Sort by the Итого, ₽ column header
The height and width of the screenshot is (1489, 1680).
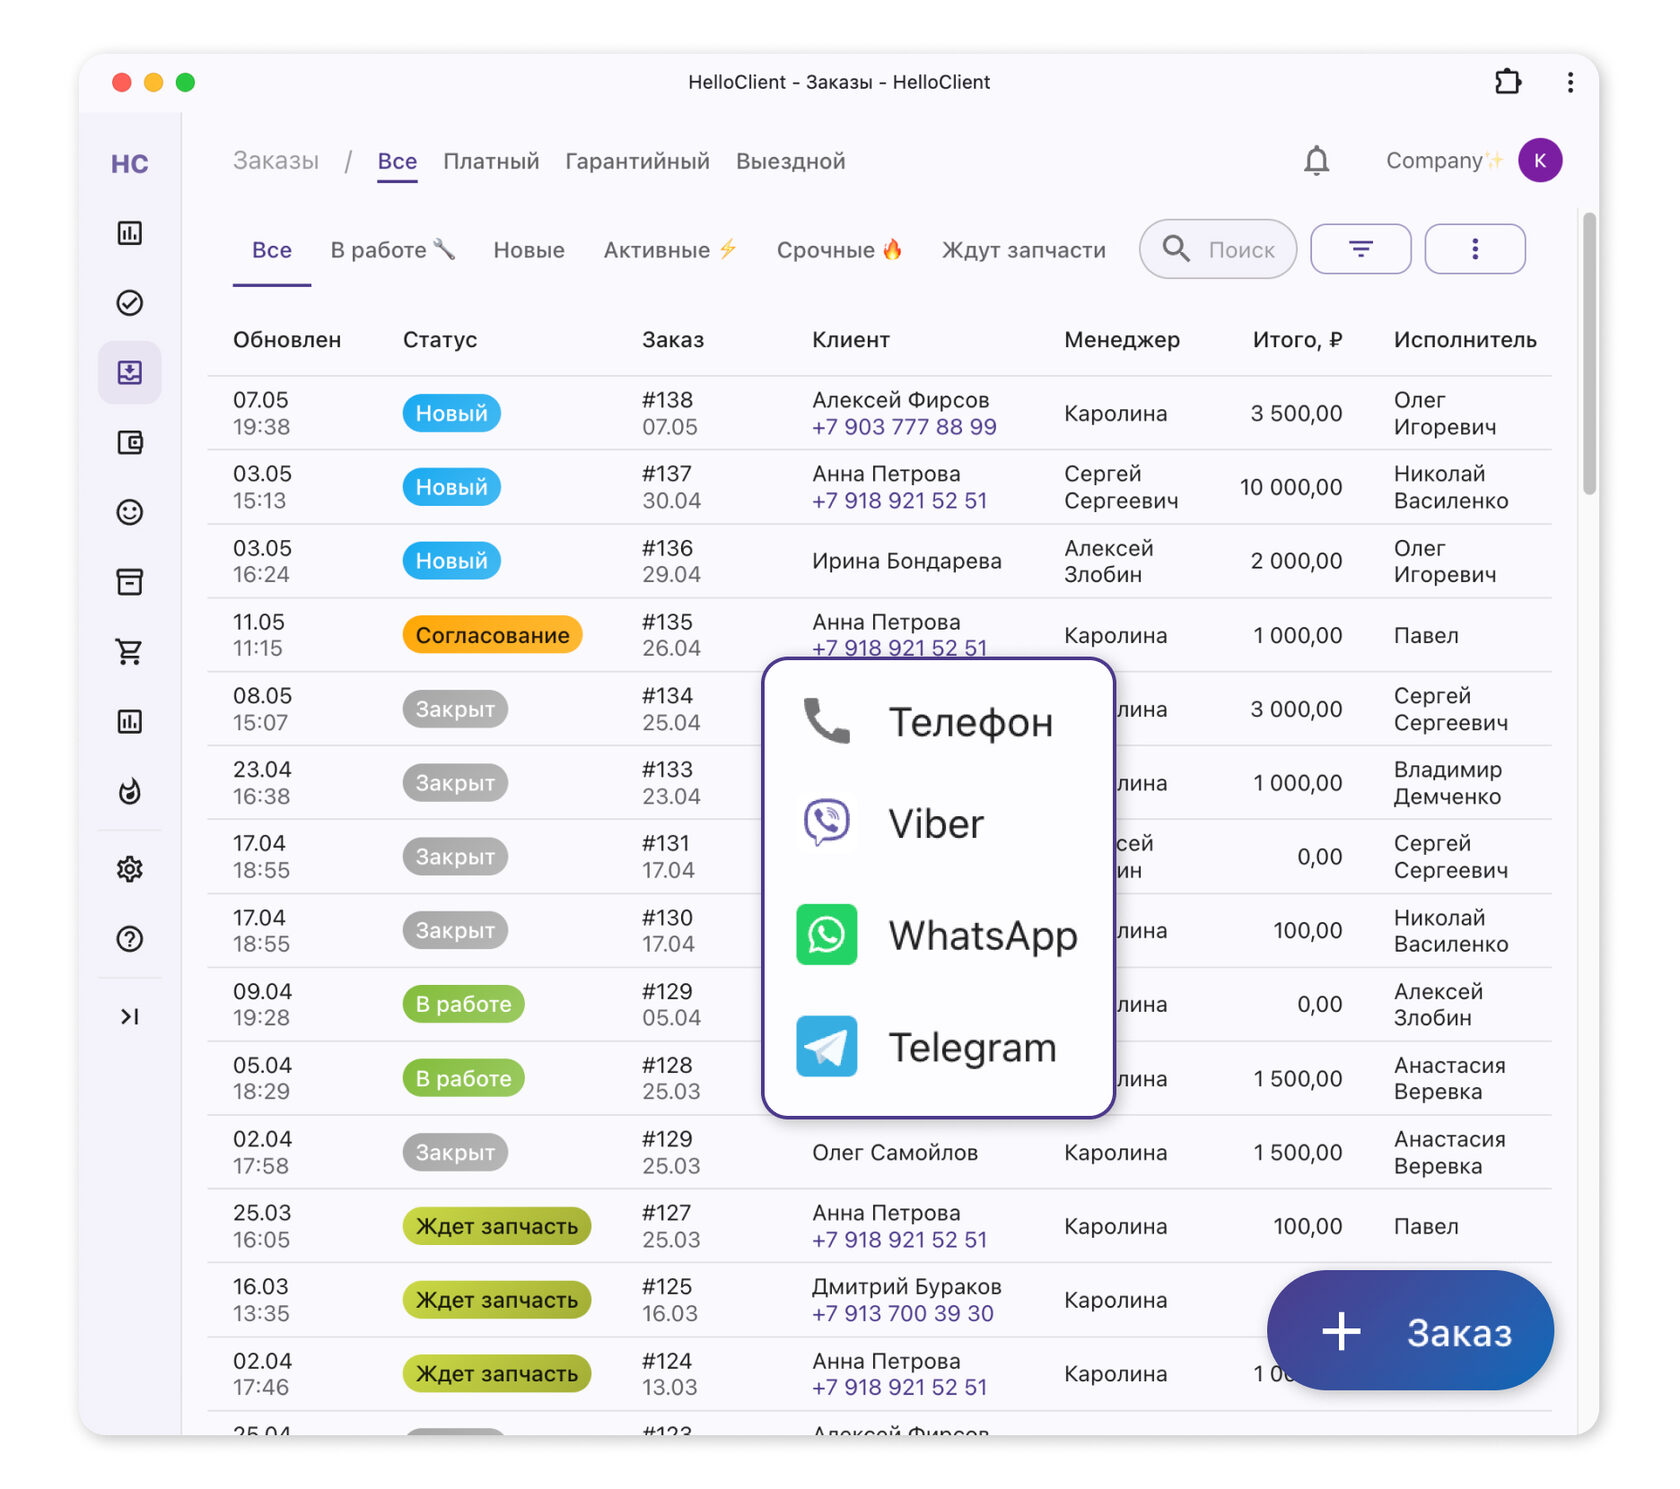coord(1297,340)
